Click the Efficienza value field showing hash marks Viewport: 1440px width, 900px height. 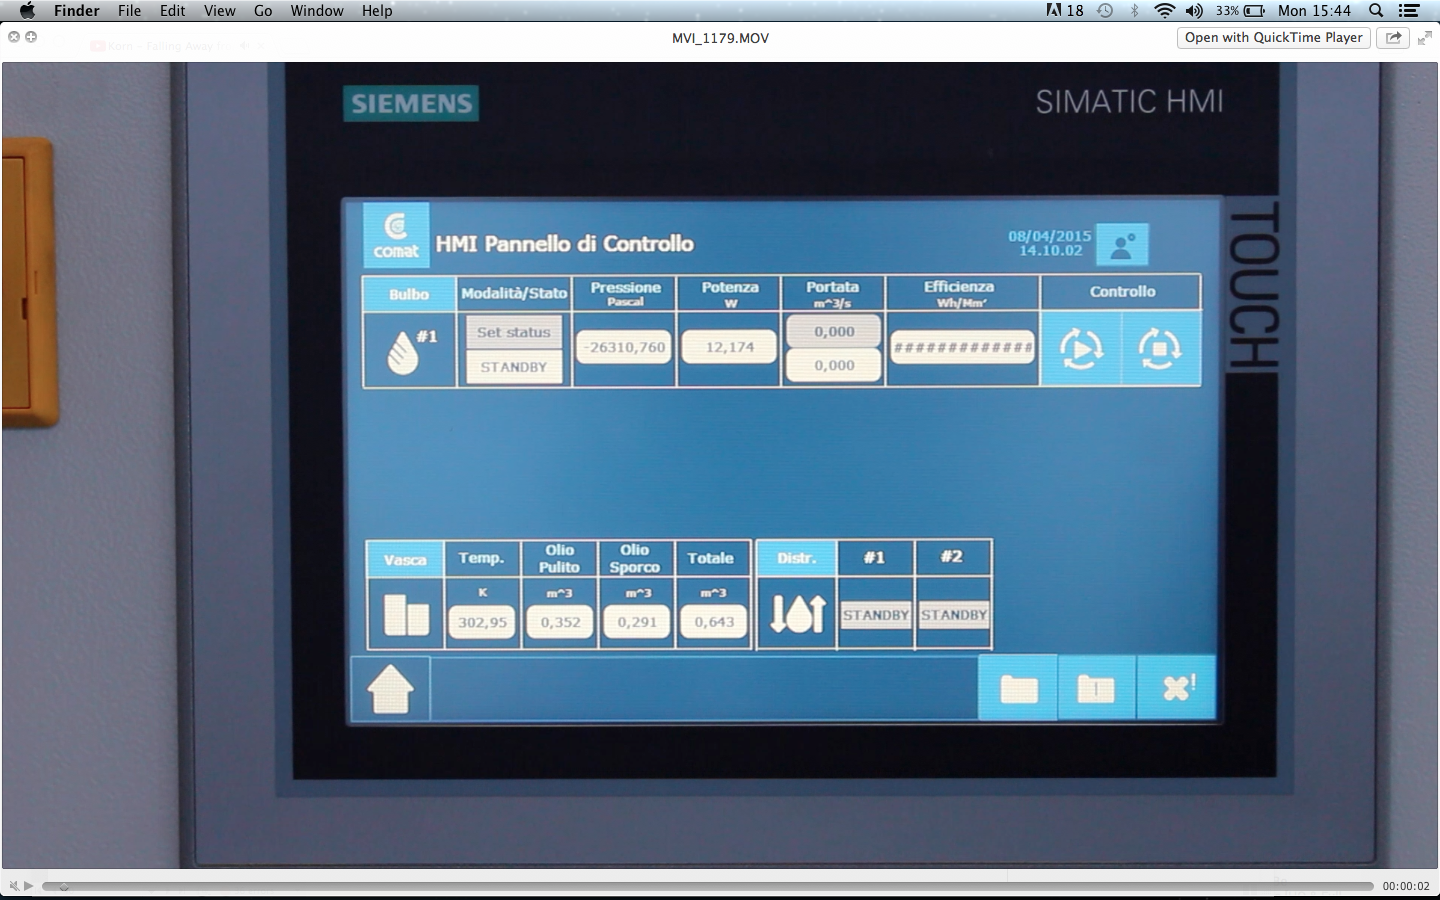pyautogui.click(x=961, y=348)
